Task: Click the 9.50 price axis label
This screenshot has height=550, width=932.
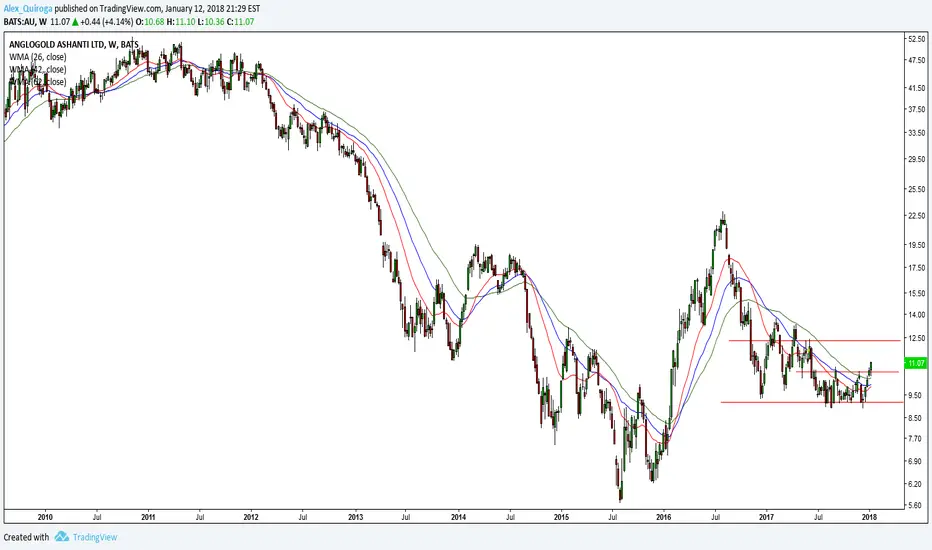Action: tap(914, 395)
